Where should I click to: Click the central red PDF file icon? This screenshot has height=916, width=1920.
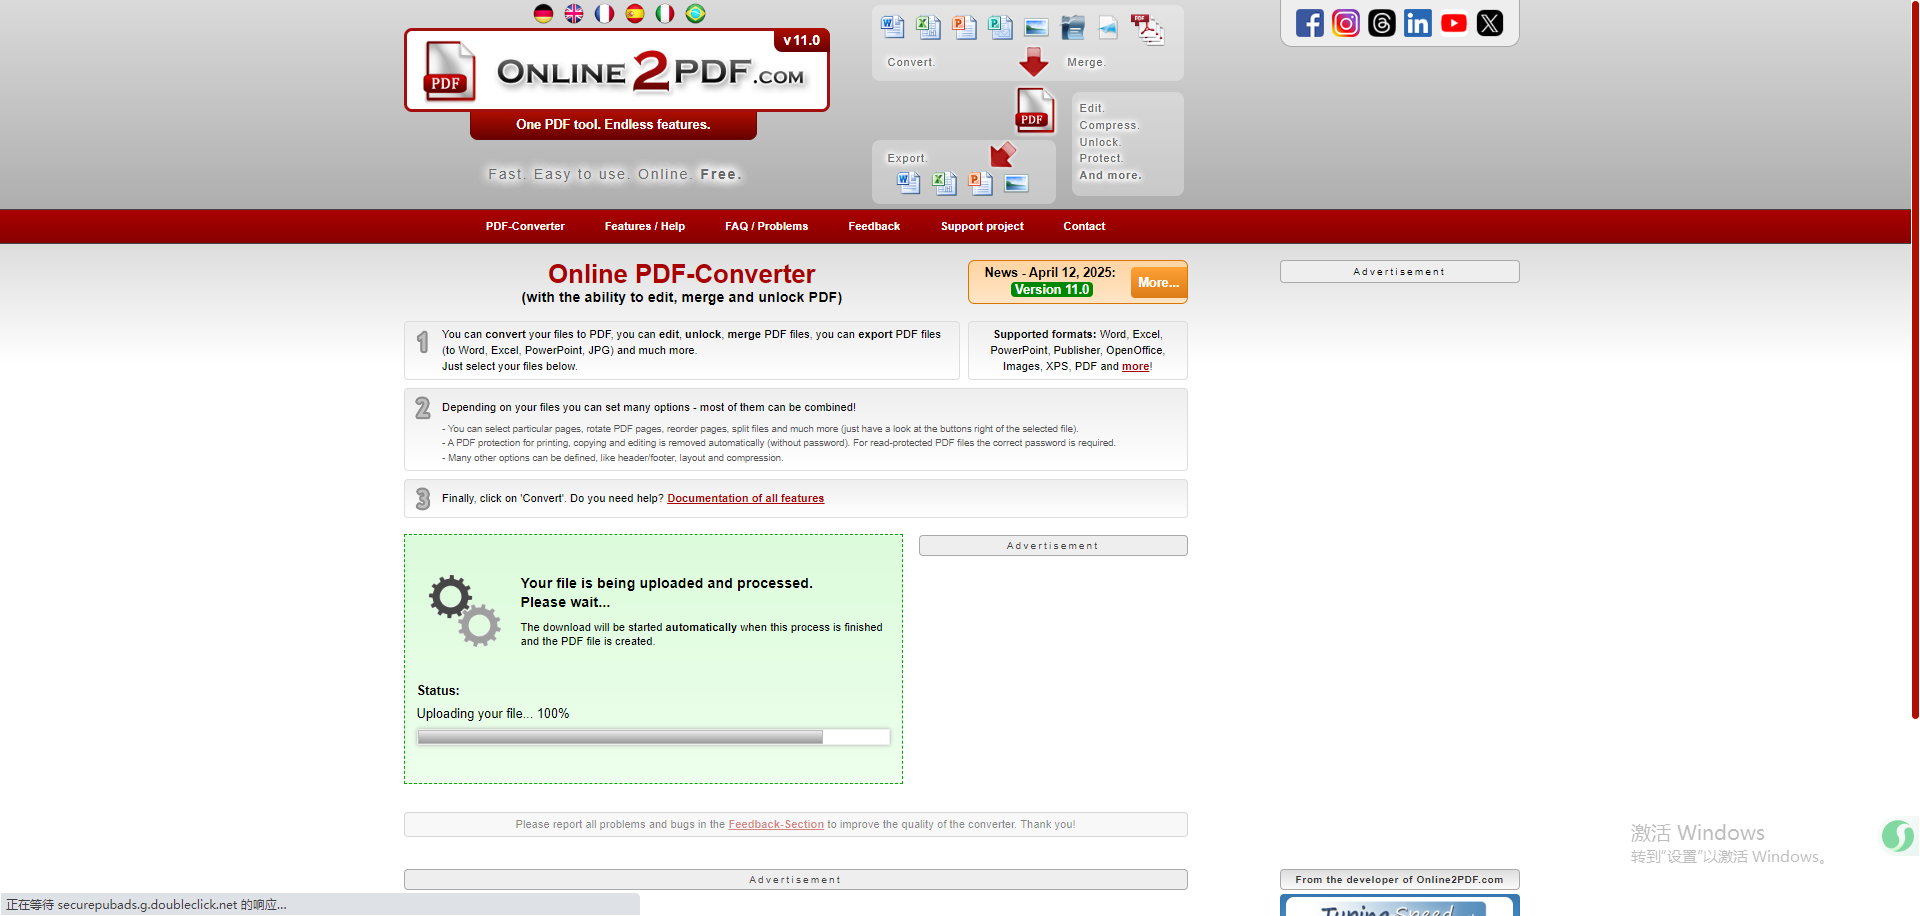[x=1035, y=110]
